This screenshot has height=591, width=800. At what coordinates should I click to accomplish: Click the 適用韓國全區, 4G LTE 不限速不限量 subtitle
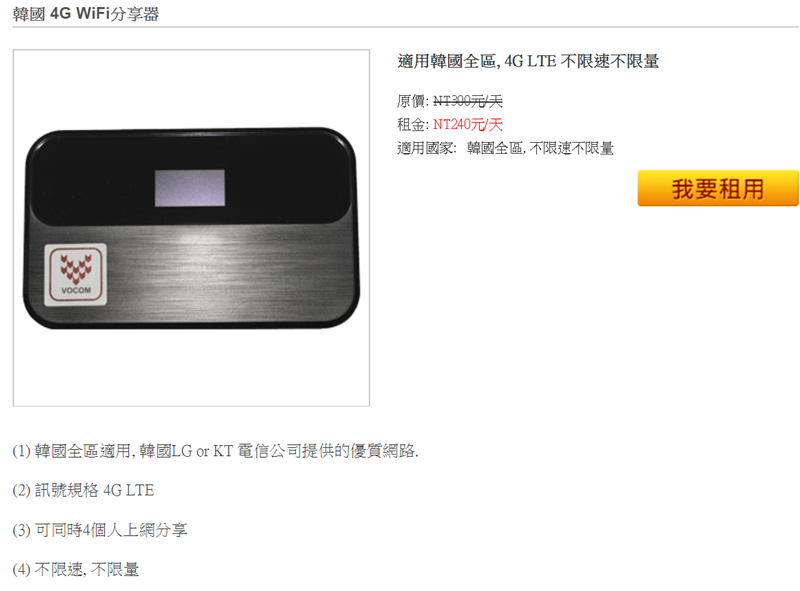[528, 61]
